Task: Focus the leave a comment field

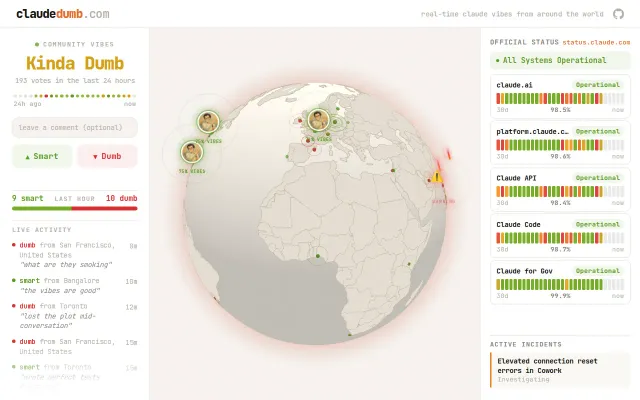Action: 75,127
